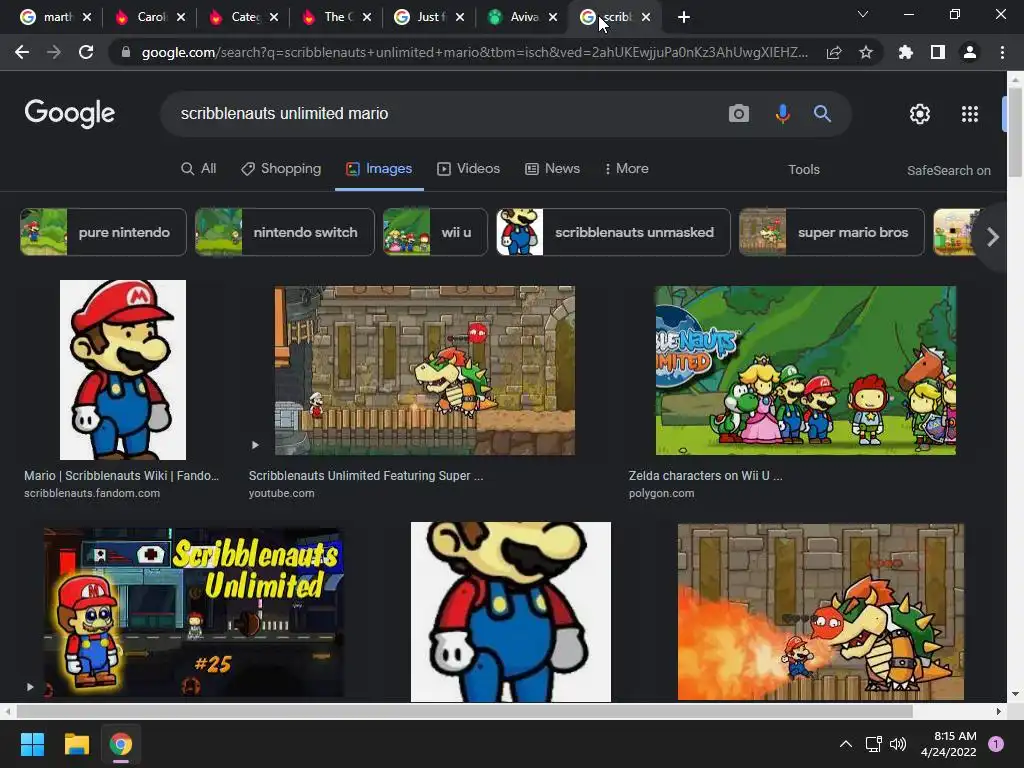Filter by pure nintendo chip

click(103, 232)
